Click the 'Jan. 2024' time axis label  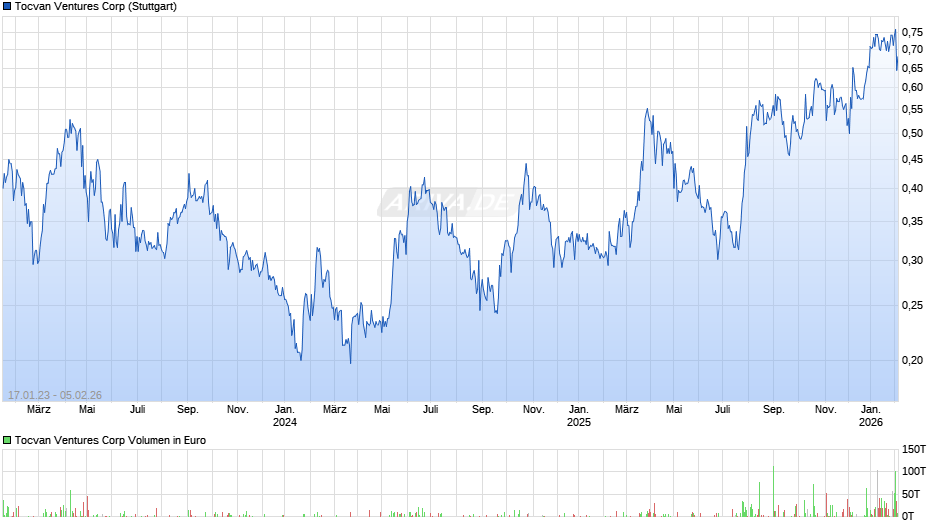(x=285, y=416)
